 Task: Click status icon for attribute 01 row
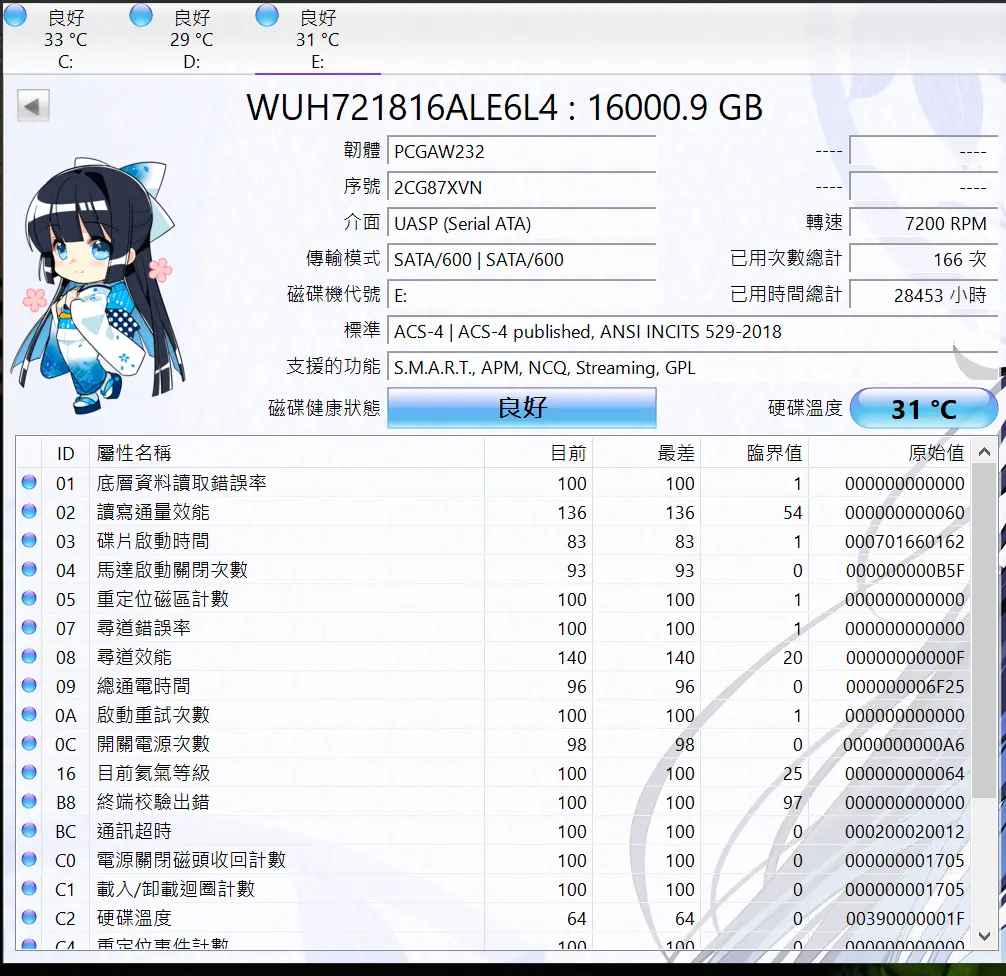click(x=29, y=483)
